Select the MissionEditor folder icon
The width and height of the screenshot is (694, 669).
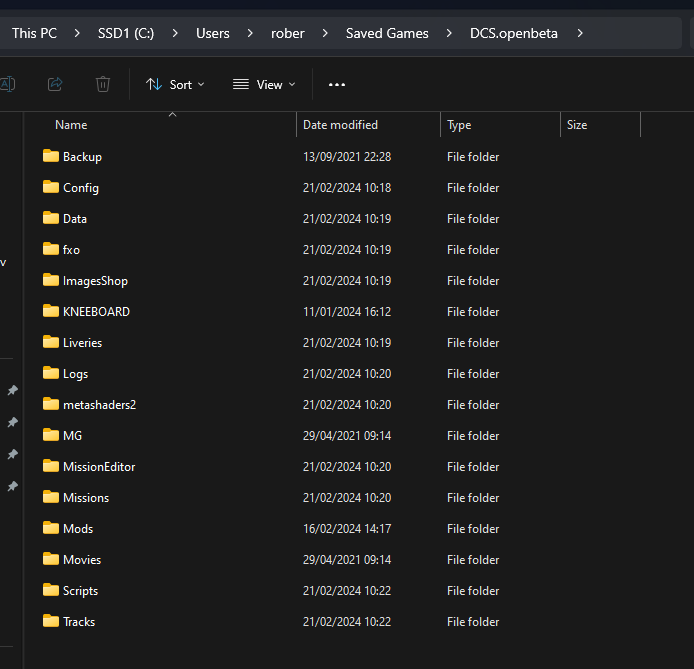pos(50,466)
